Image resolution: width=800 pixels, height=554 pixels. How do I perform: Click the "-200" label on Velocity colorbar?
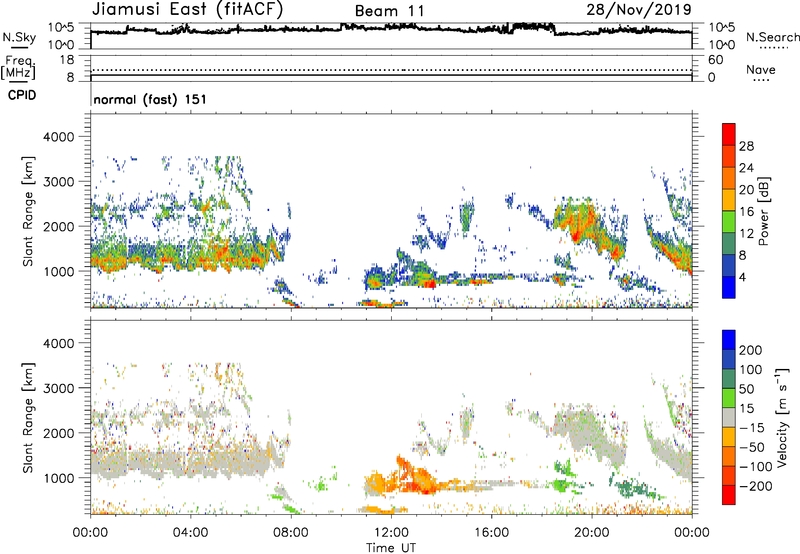[x=756, y=486]
